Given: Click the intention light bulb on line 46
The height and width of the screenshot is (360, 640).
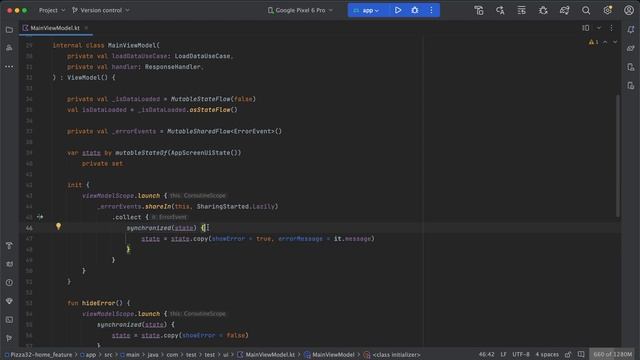Looking at the screenshot, I should pyautogui.click(x=58, y=227).
